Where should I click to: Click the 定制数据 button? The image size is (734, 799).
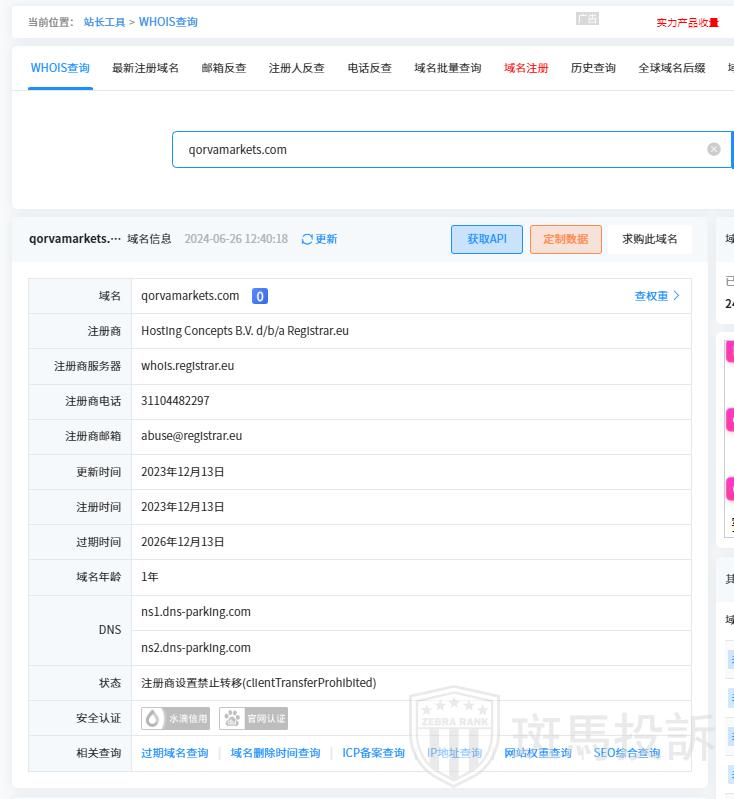565,239
